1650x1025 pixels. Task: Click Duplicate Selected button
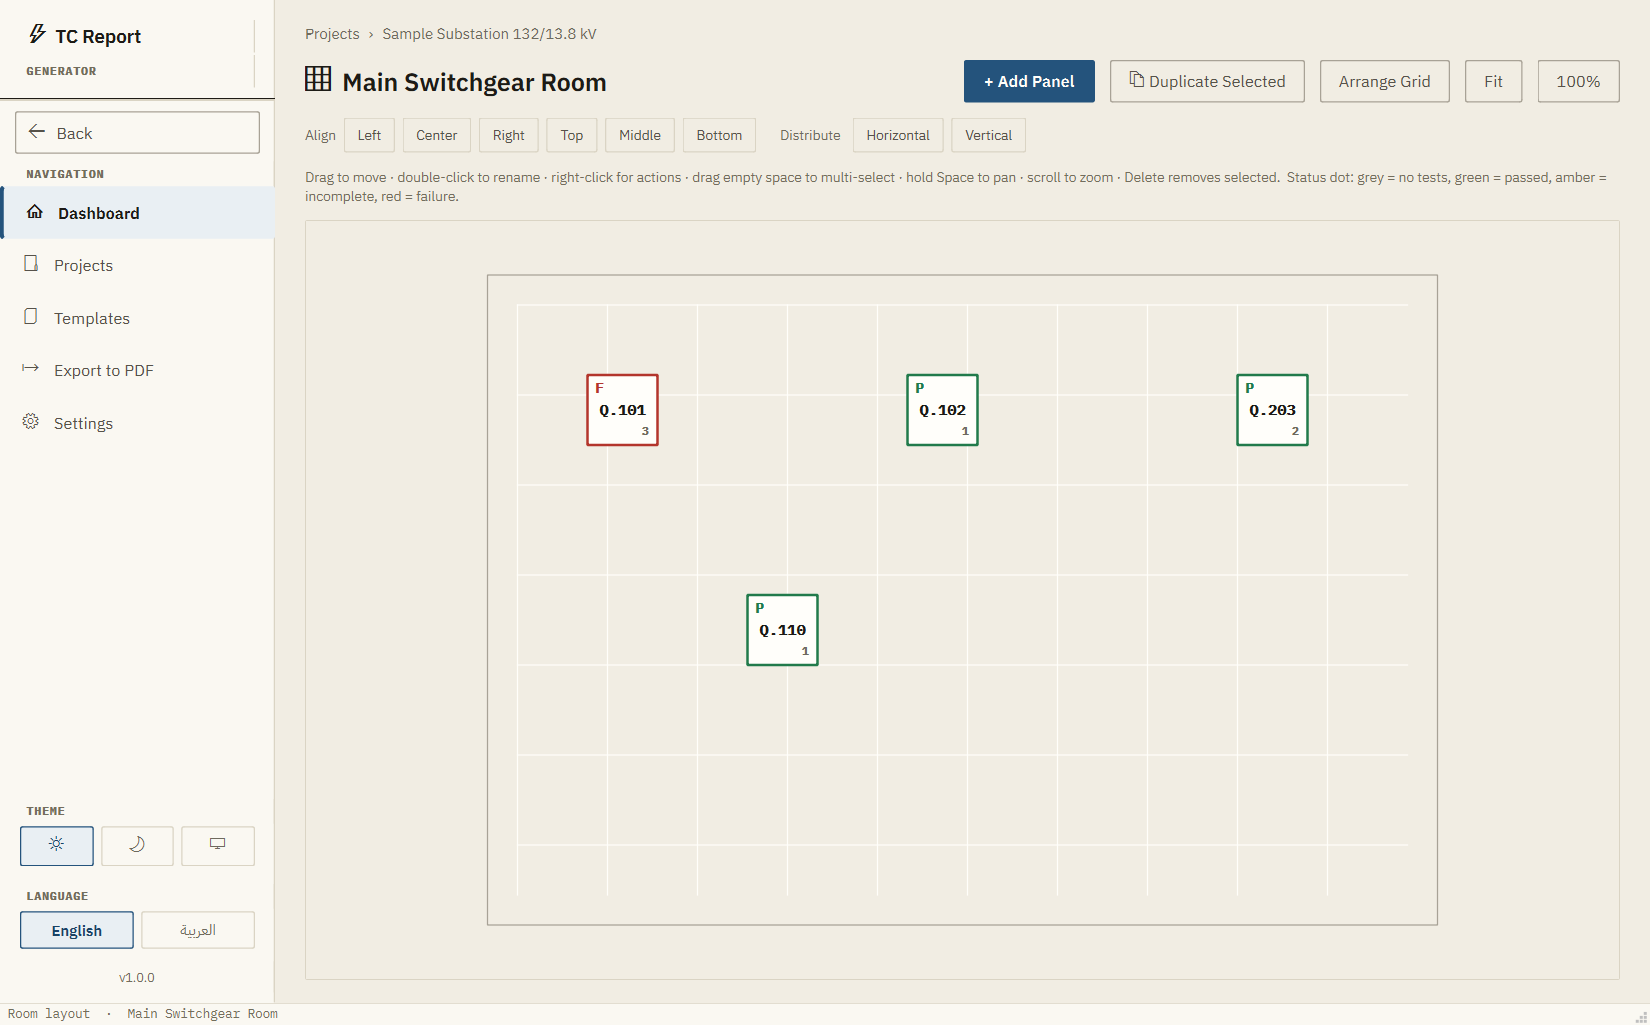coord(1207,81)
